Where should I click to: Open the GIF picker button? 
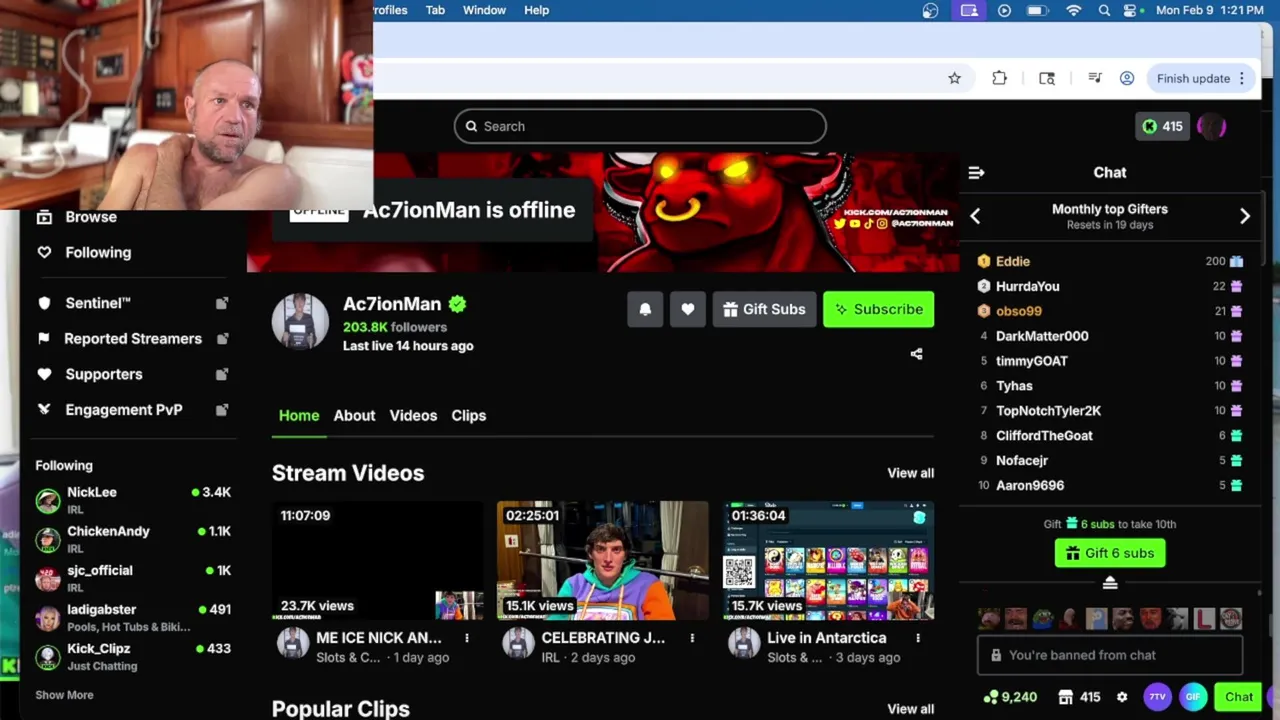[1192, 697]
